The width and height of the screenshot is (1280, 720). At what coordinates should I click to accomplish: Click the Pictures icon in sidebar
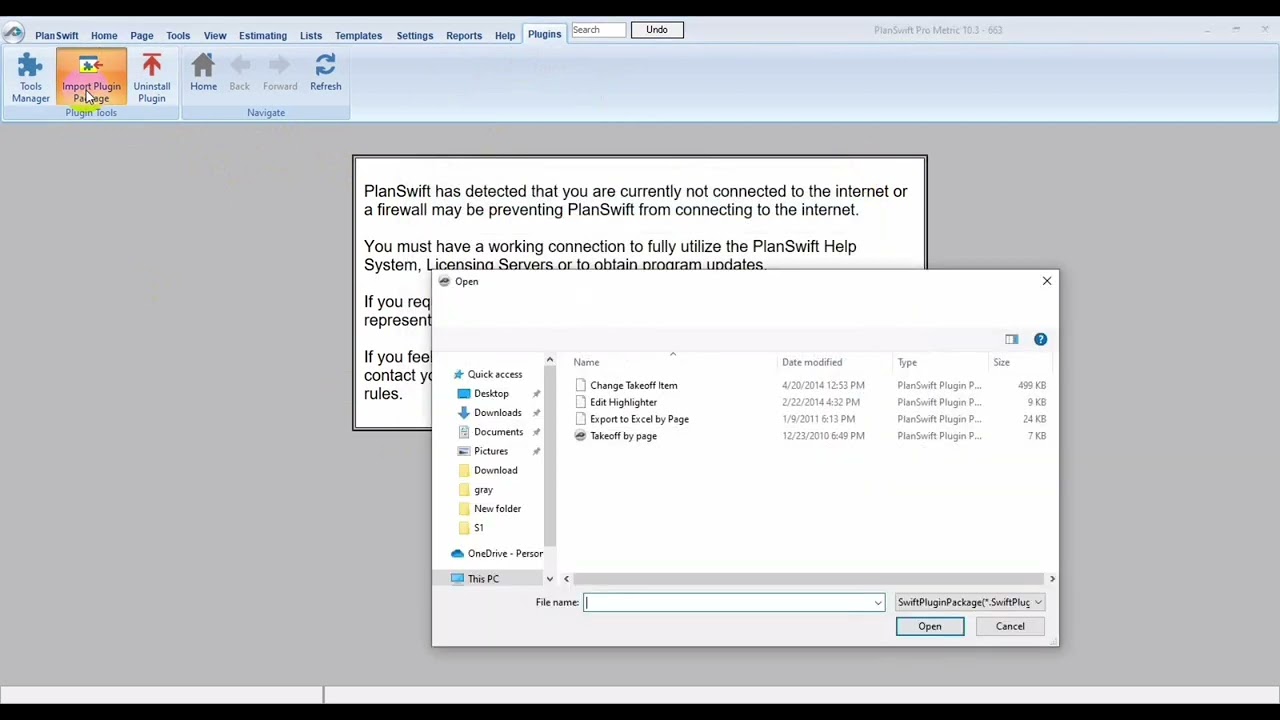(464, 451)
